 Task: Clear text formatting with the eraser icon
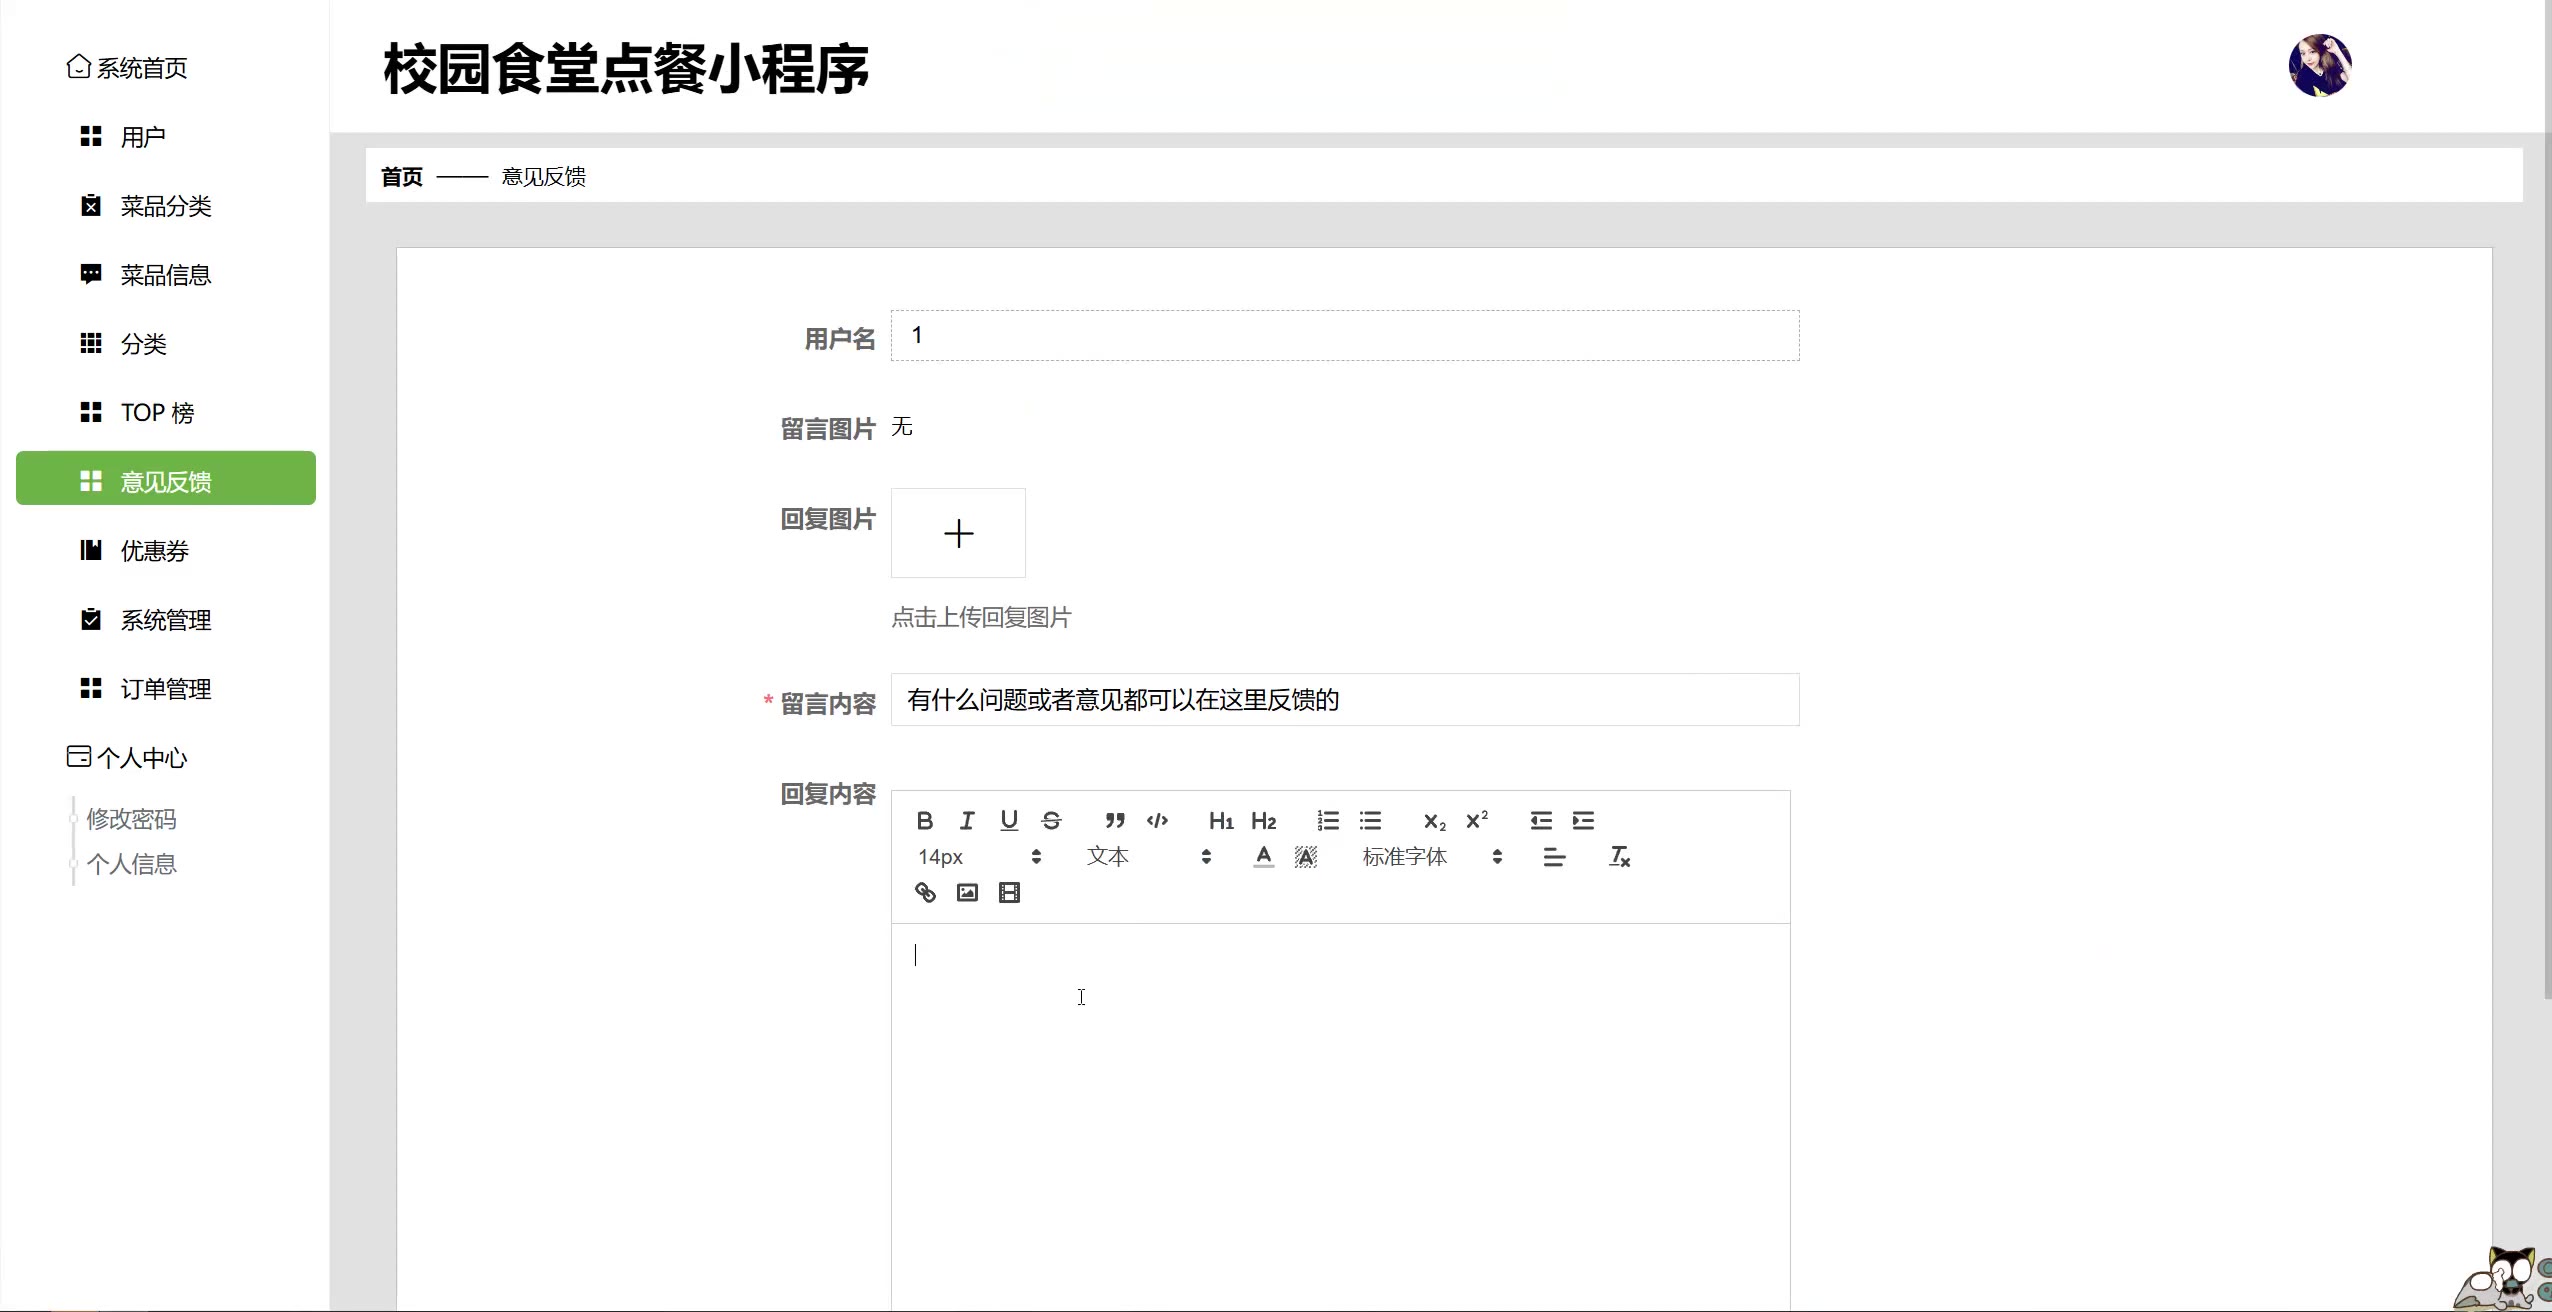click(1619, 857)
